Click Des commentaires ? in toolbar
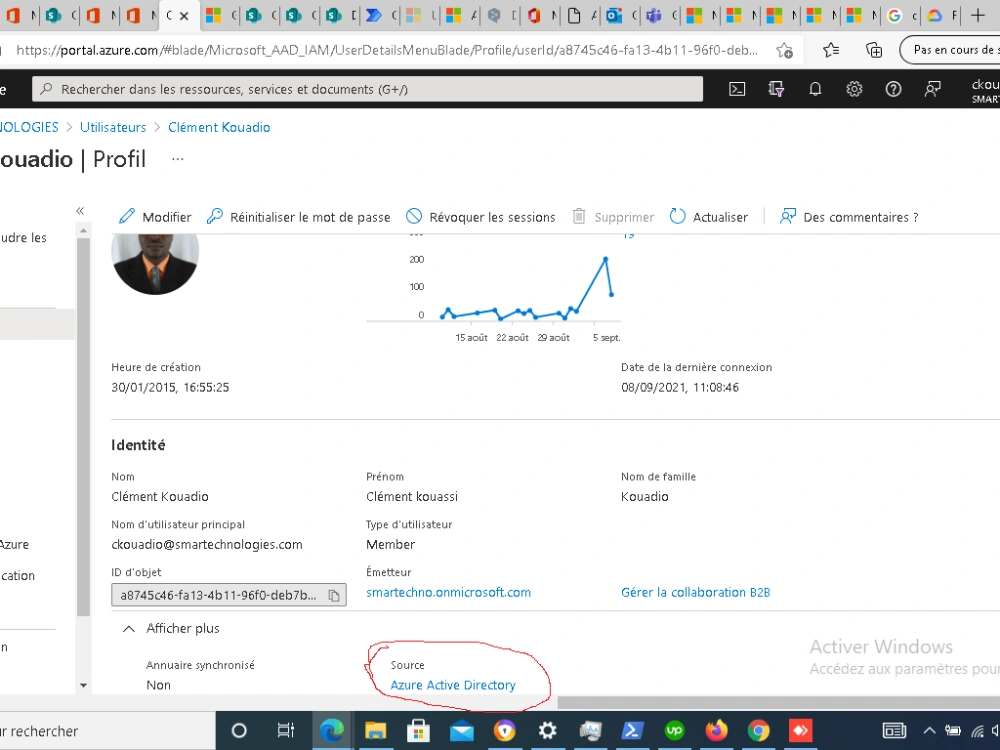The width and height of the screenshot is (1000, 750). pos(849,217)
